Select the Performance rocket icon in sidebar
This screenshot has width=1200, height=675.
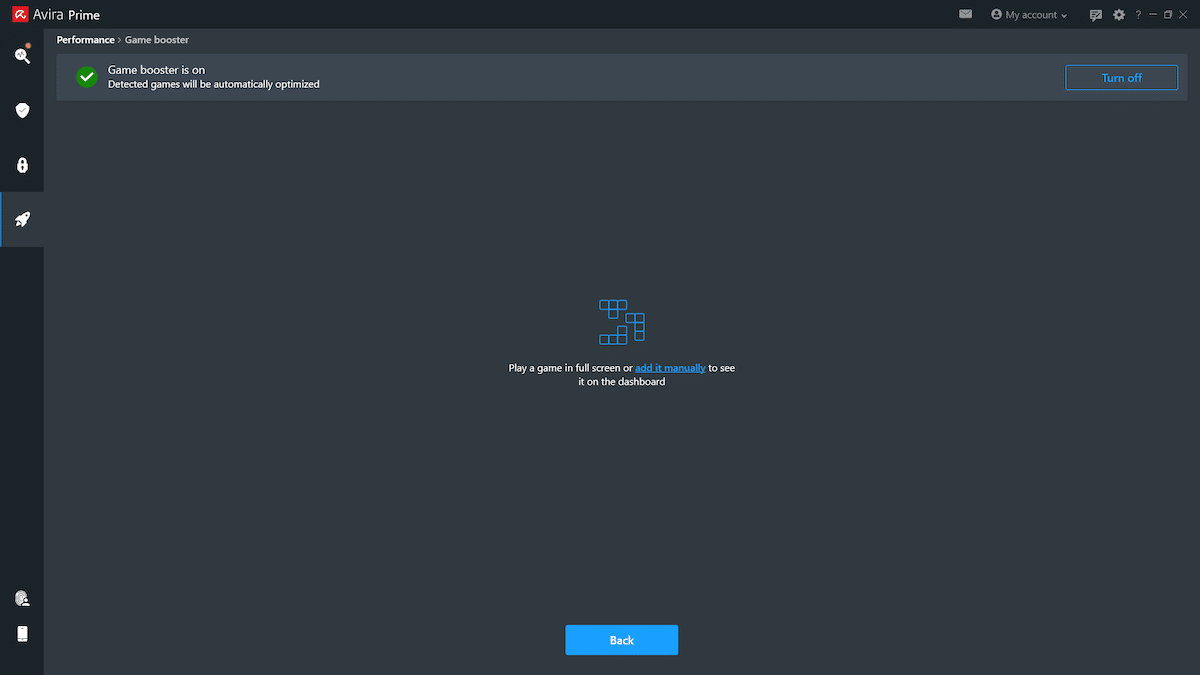22,219
